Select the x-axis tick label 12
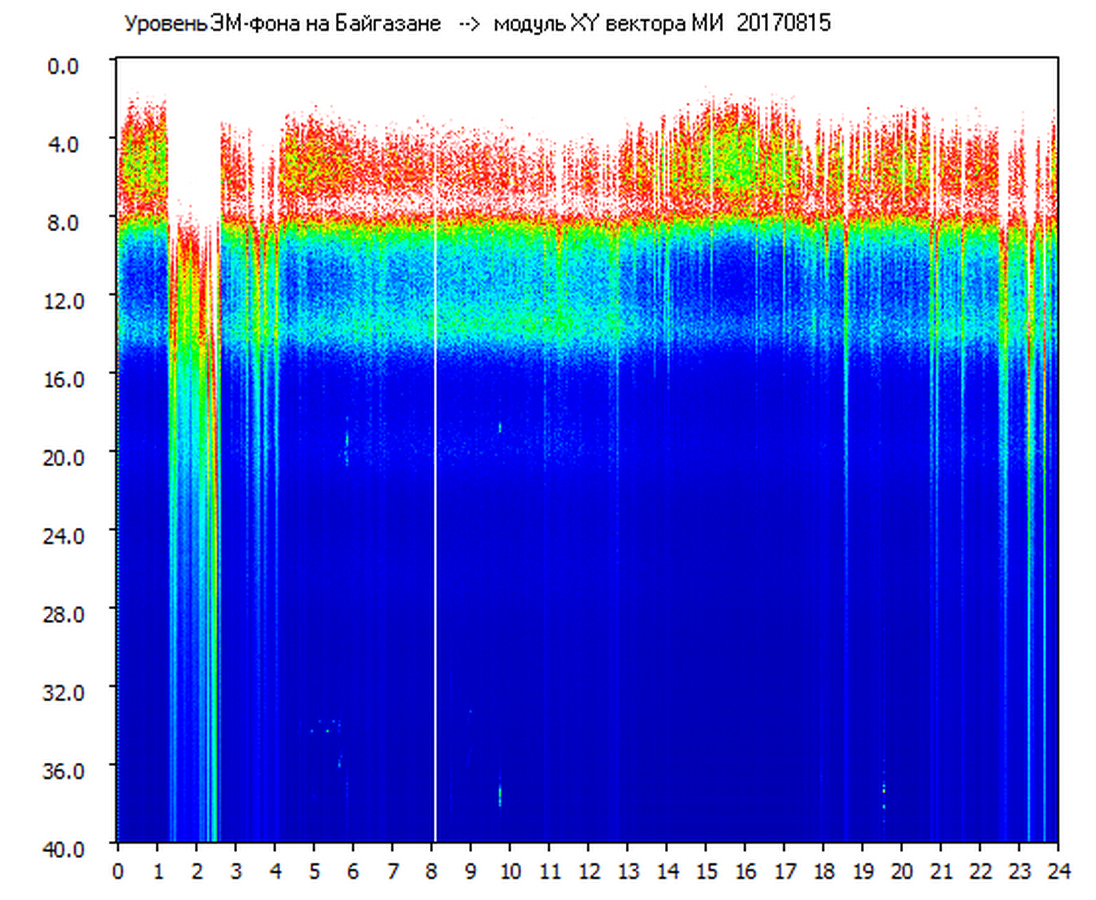1096x900 pixels. click(x=588, y=870)
